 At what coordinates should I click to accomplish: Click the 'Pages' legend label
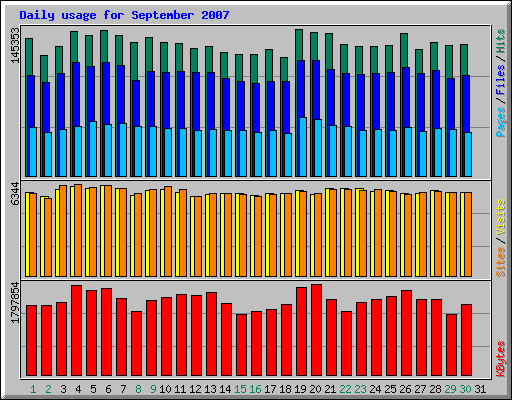(x=501, y=122)
